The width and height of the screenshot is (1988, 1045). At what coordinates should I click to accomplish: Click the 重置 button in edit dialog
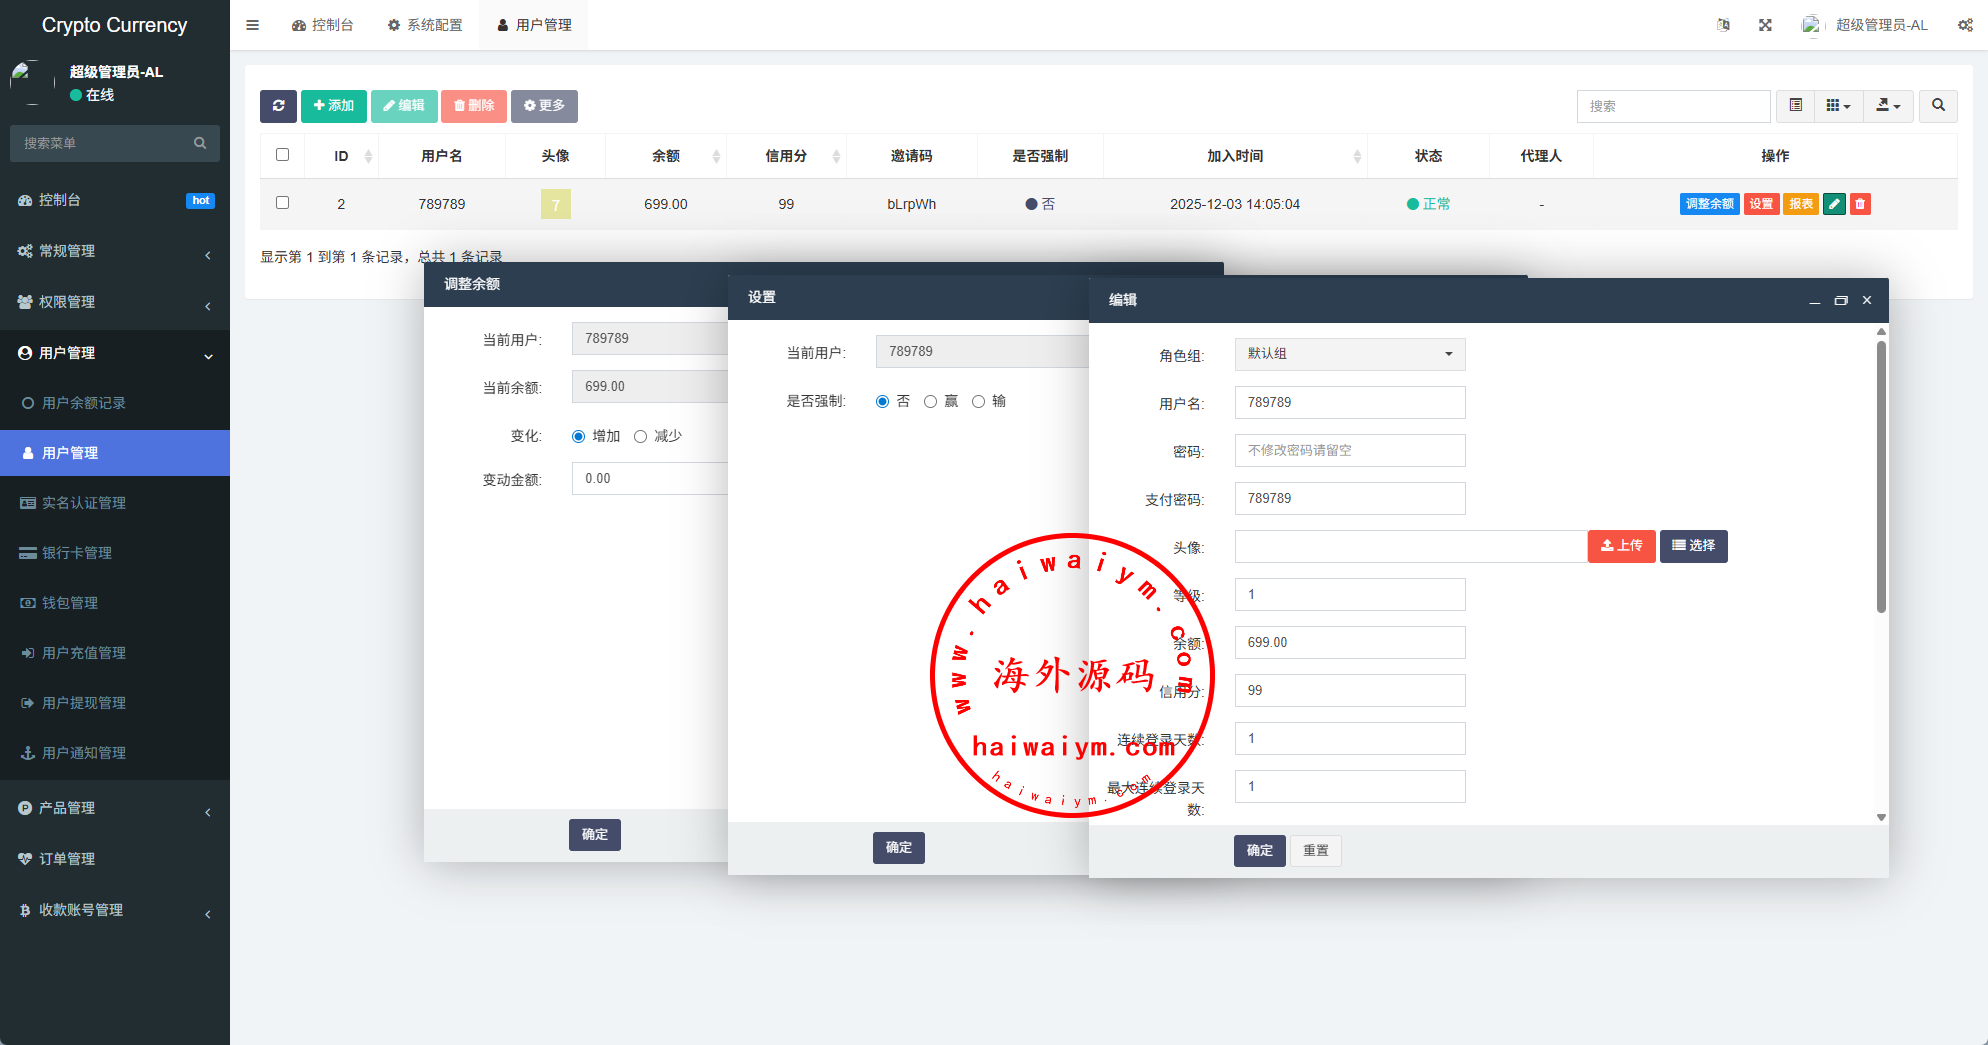point(1315,851)
